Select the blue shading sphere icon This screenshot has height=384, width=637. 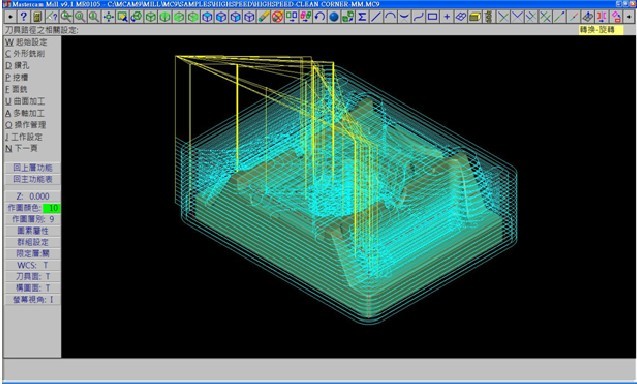pyautogui.click(x=334, y=17)
